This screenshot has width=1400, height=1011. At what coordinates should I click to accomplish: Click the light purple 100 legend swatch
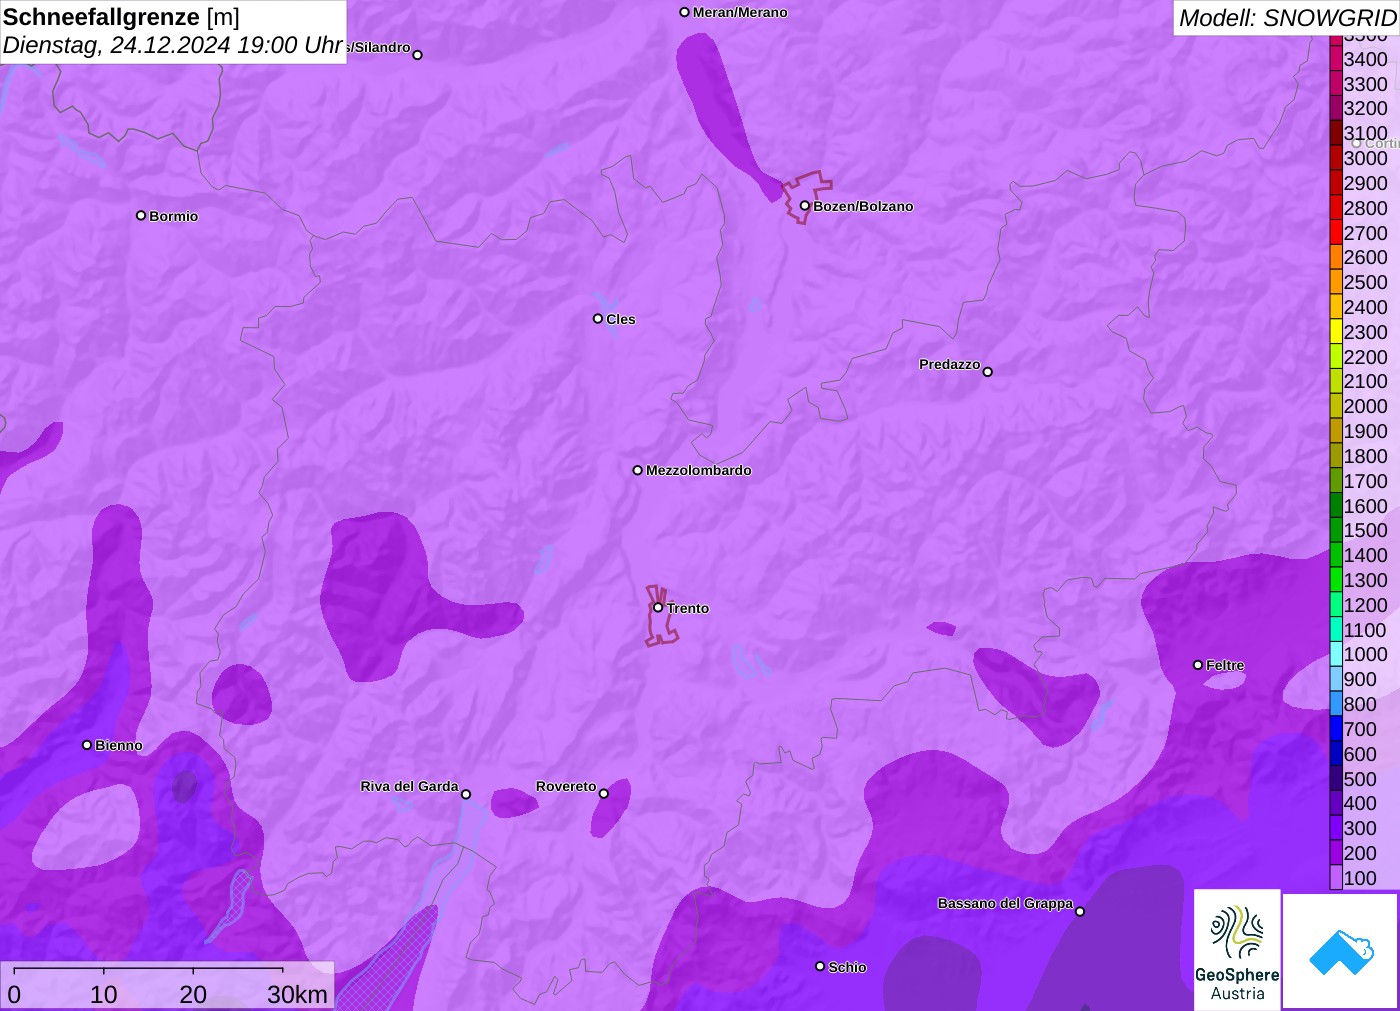(1336, 878)
